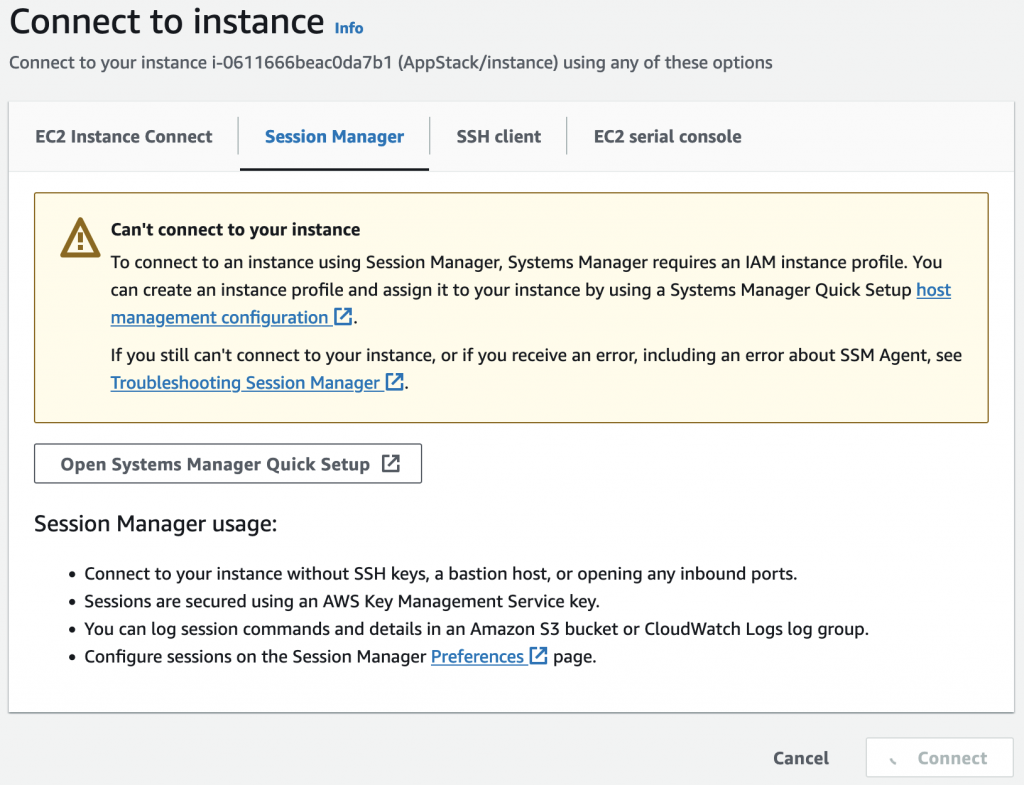The height and width of the screenshot is (785, 1024).
Task: Open the Session Manager Preferences link
Action: pyautogui.click(x=477, y=657)
